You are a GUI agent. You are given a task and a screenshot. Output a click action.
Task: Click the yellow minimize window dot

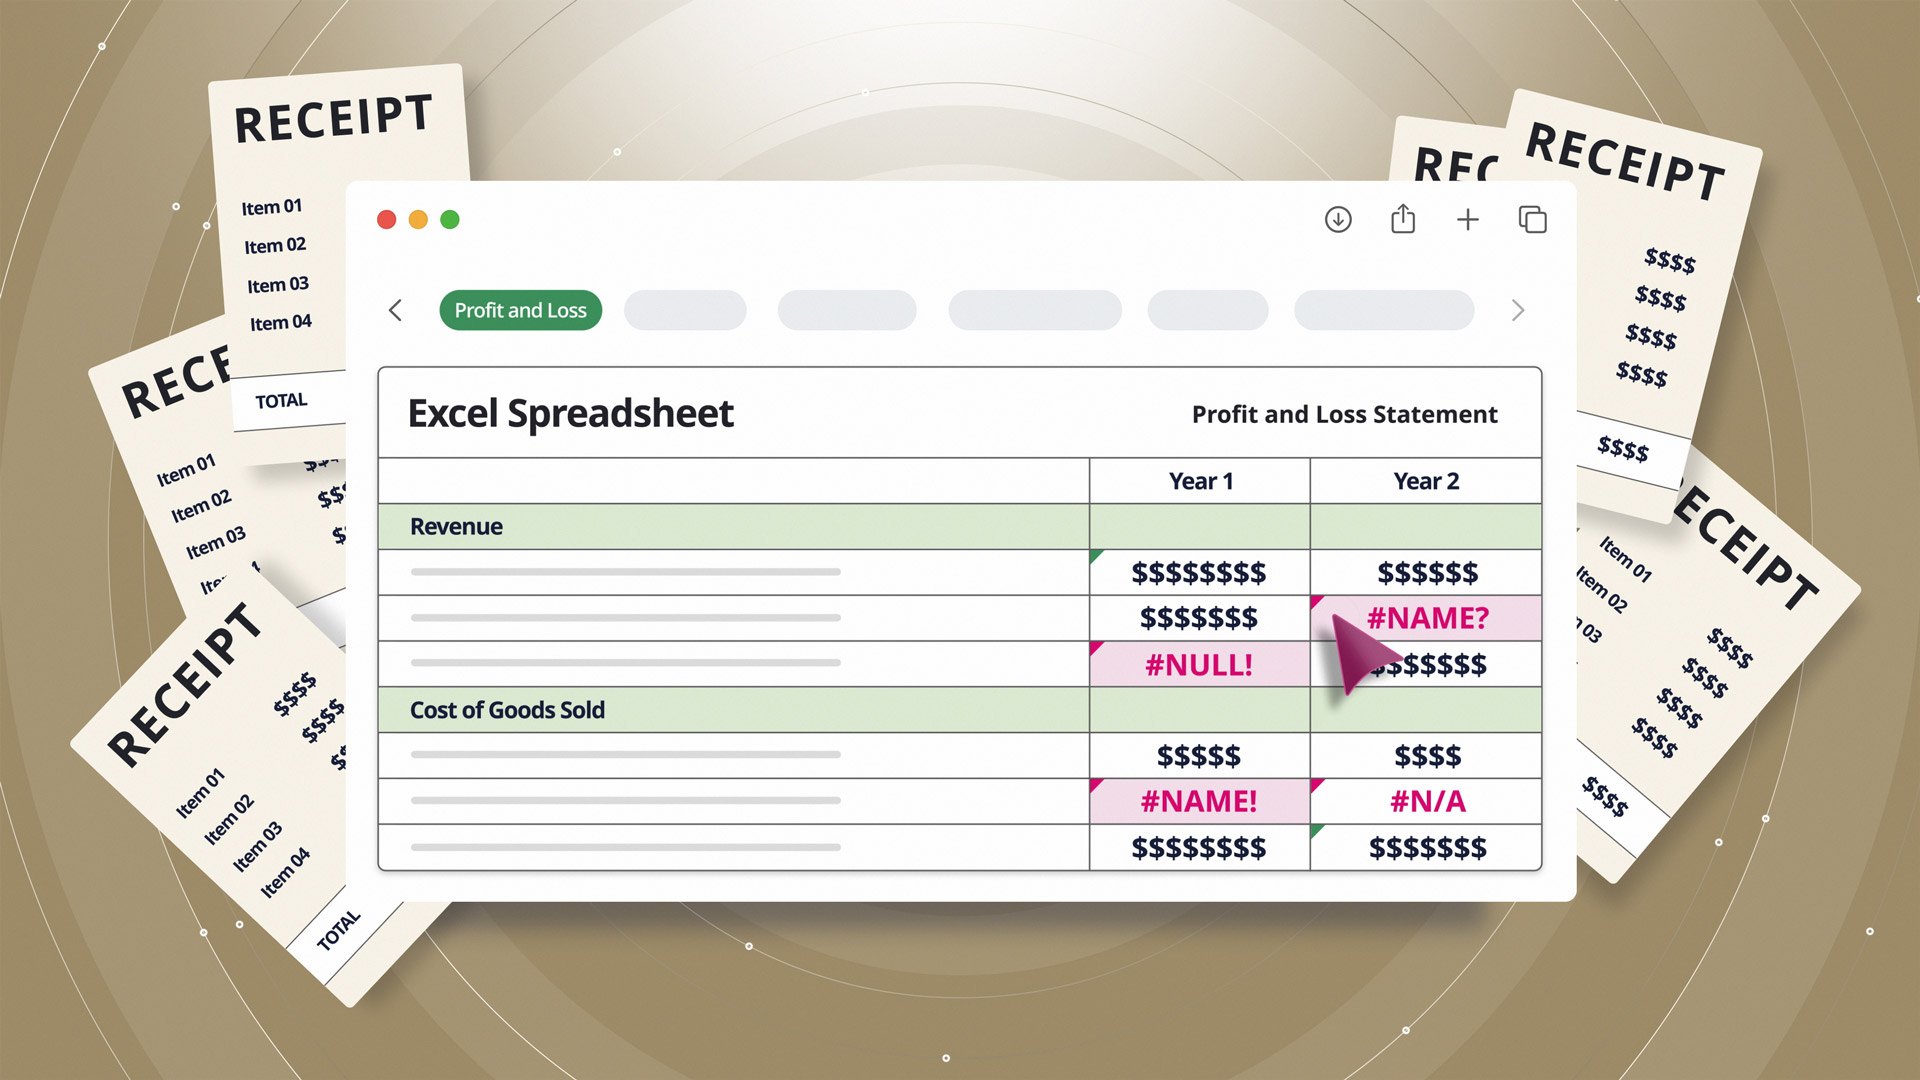pos(418,219)
